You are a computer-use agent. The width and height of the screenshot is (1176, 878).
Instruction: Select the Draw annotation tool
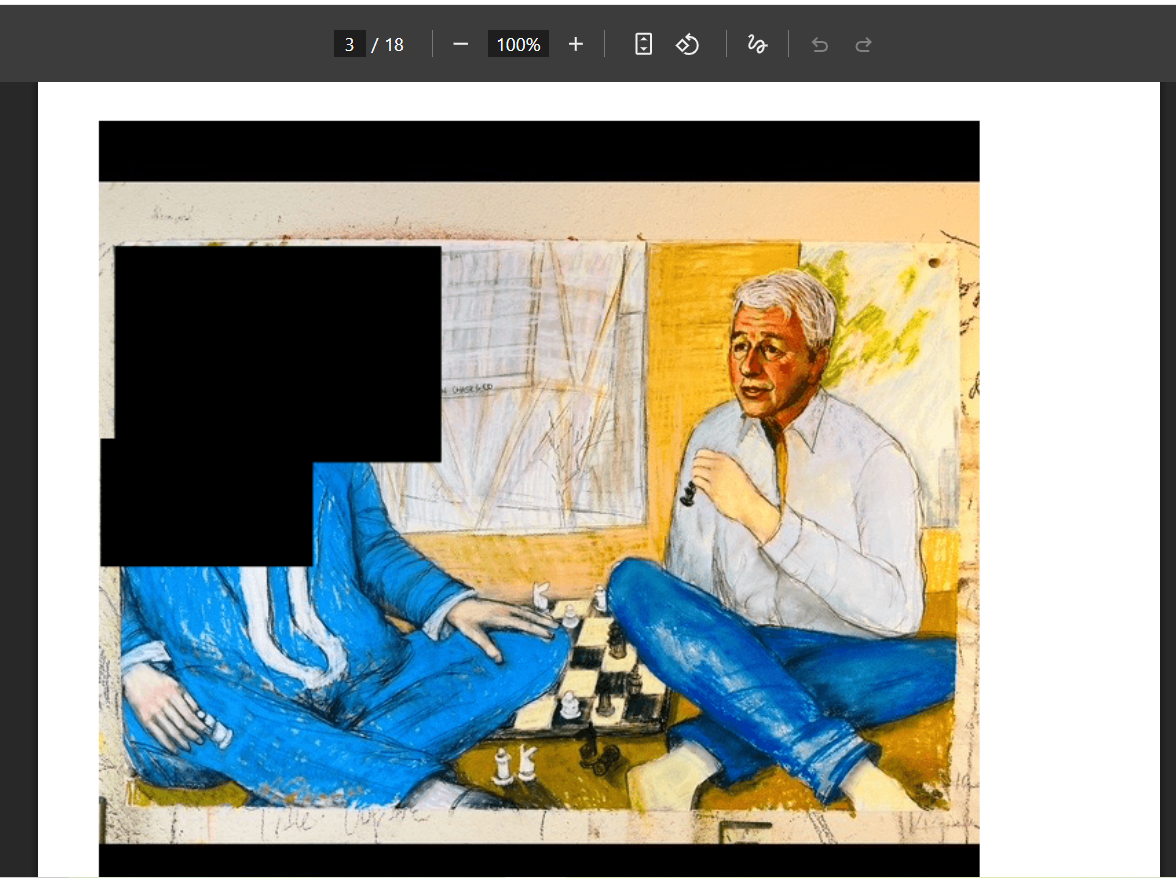(757, 44)
